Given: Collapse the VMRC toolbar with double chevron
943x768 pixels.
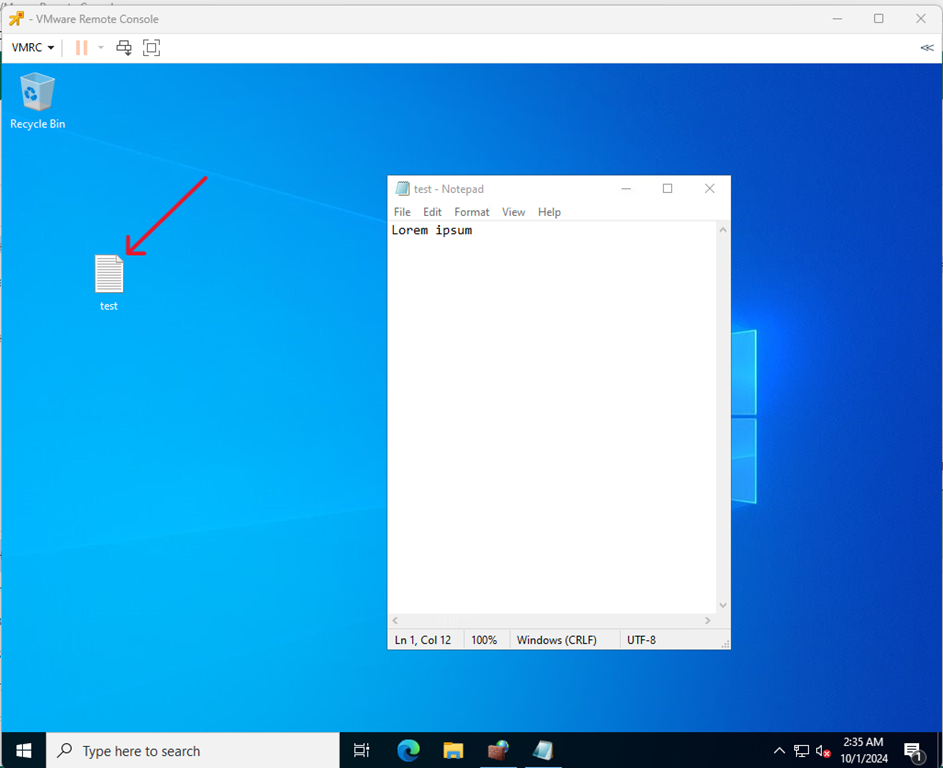Looking at the screenshot, I should click(927, 48).
